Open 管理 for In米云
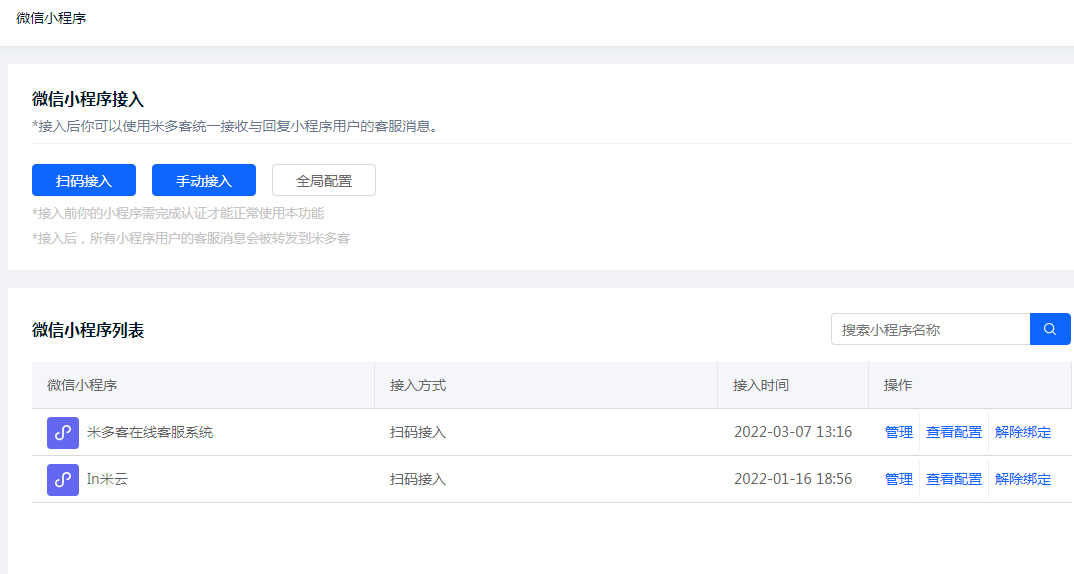The height and width of the screenshot is (574, 1074). pos(899,479)
